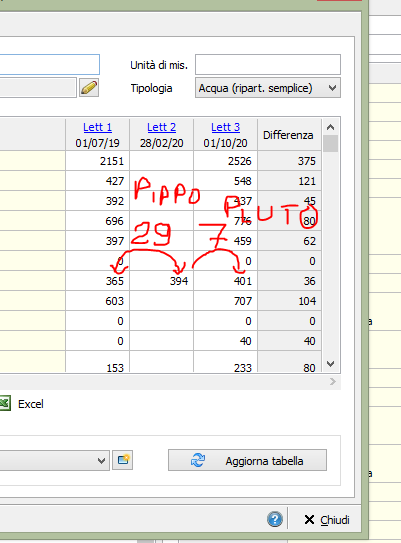Screen dimensions: 401x543
Task: Open the Lett 1 column link
Action: tap(98, 127)
